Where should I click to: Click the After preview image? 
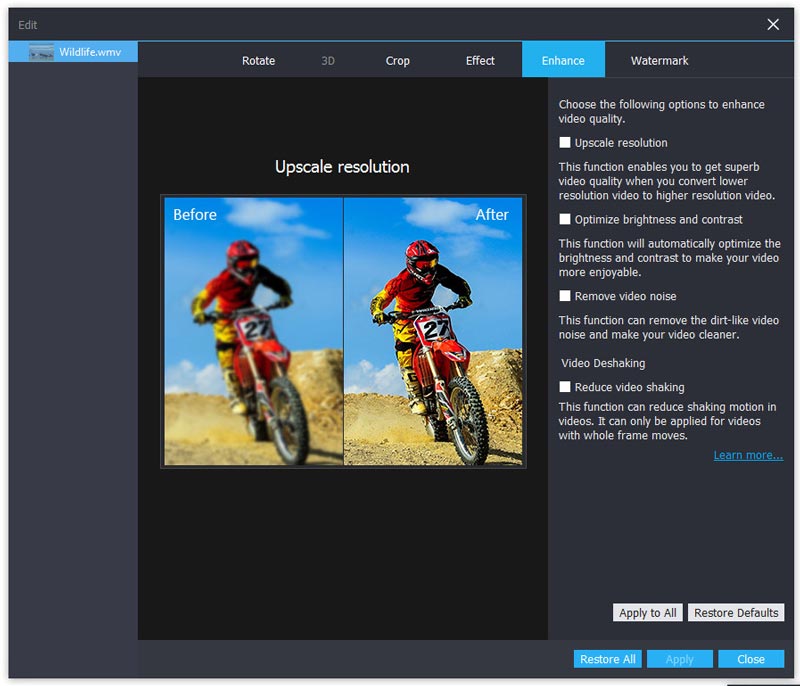(x=433, y=331)
